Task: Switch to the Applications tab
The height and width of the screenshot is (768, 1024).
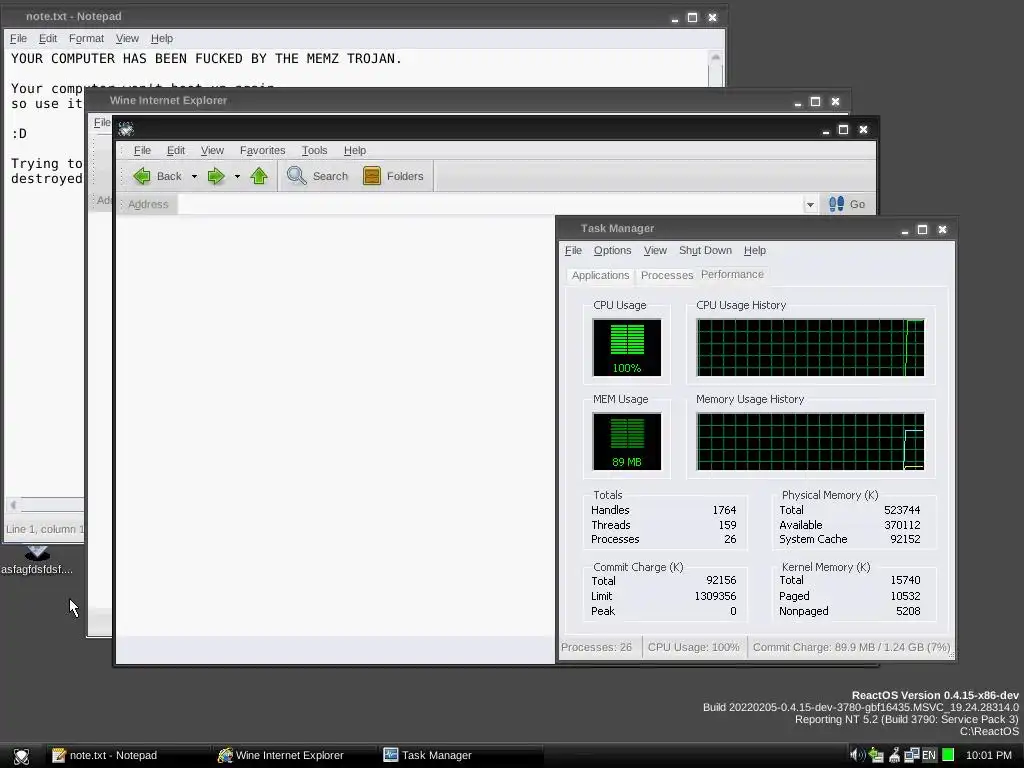Action: pyautogui.click(x=600, y=276)
